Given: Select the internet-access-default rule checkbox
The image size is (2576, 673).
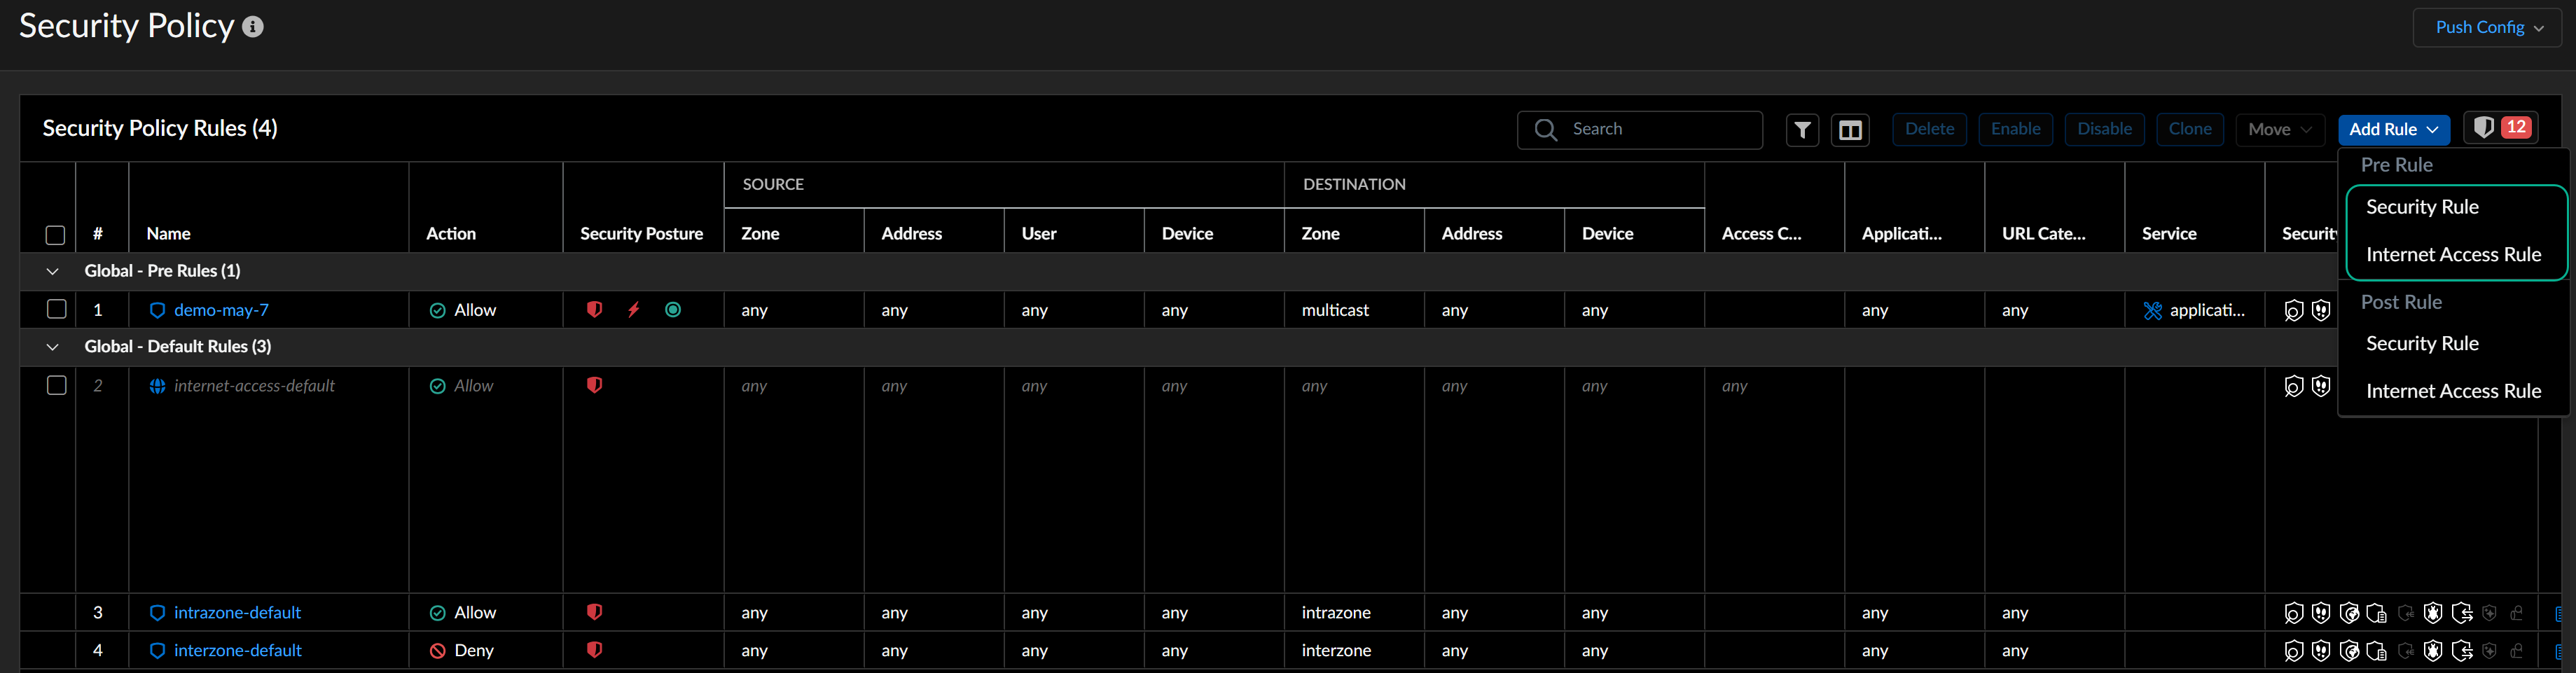Looking at the screenshot, I should (x=57, y=386).
